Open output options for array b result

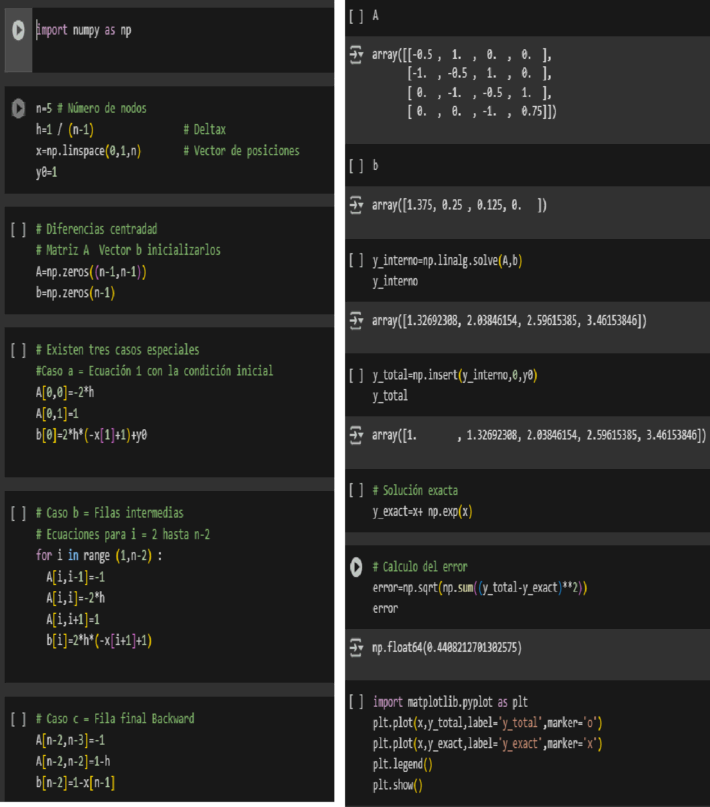click(356, 205)
